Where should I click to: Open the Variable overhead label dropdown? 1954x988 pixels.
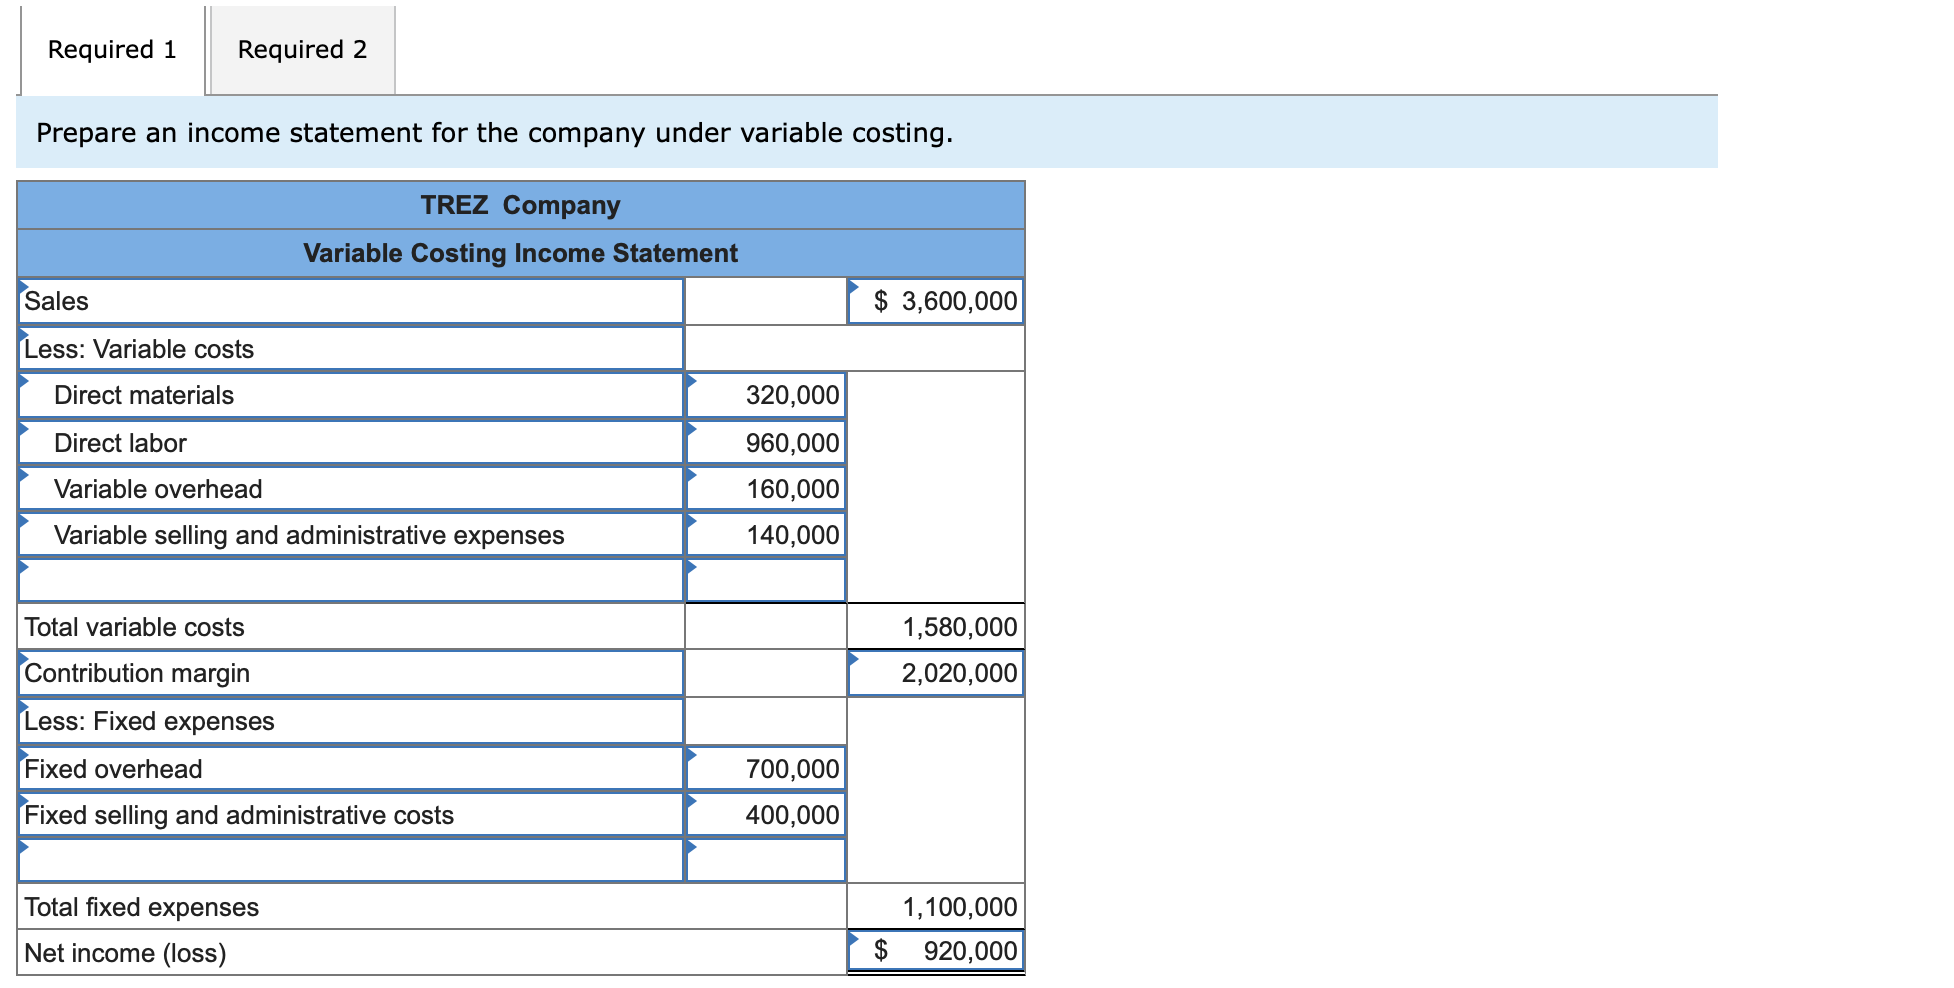click(x=351, y=488)
